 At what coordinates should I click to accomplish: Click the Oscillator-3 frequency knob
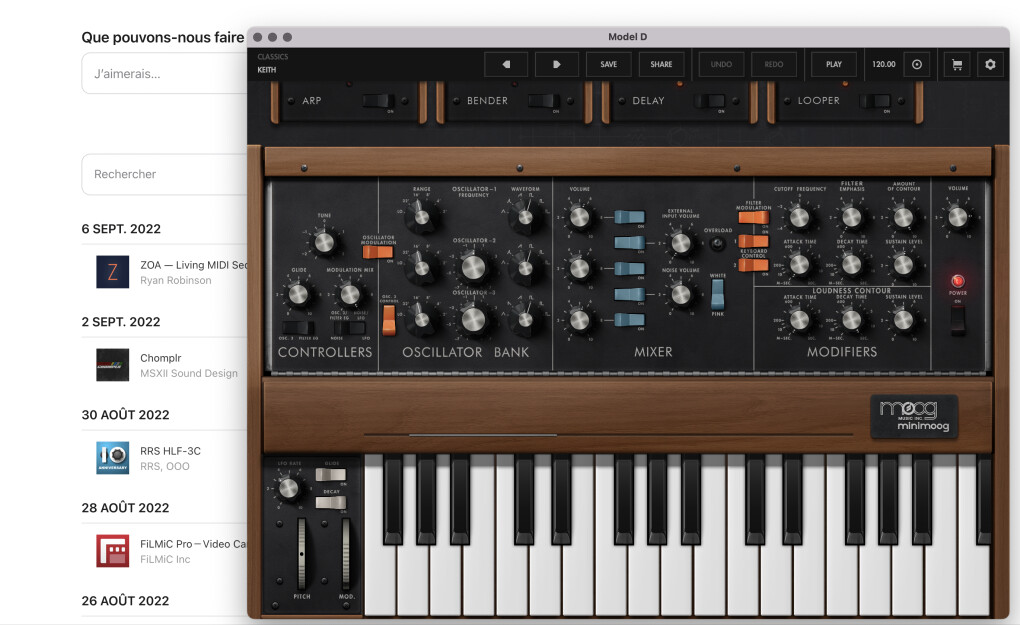tap(473, 319)
